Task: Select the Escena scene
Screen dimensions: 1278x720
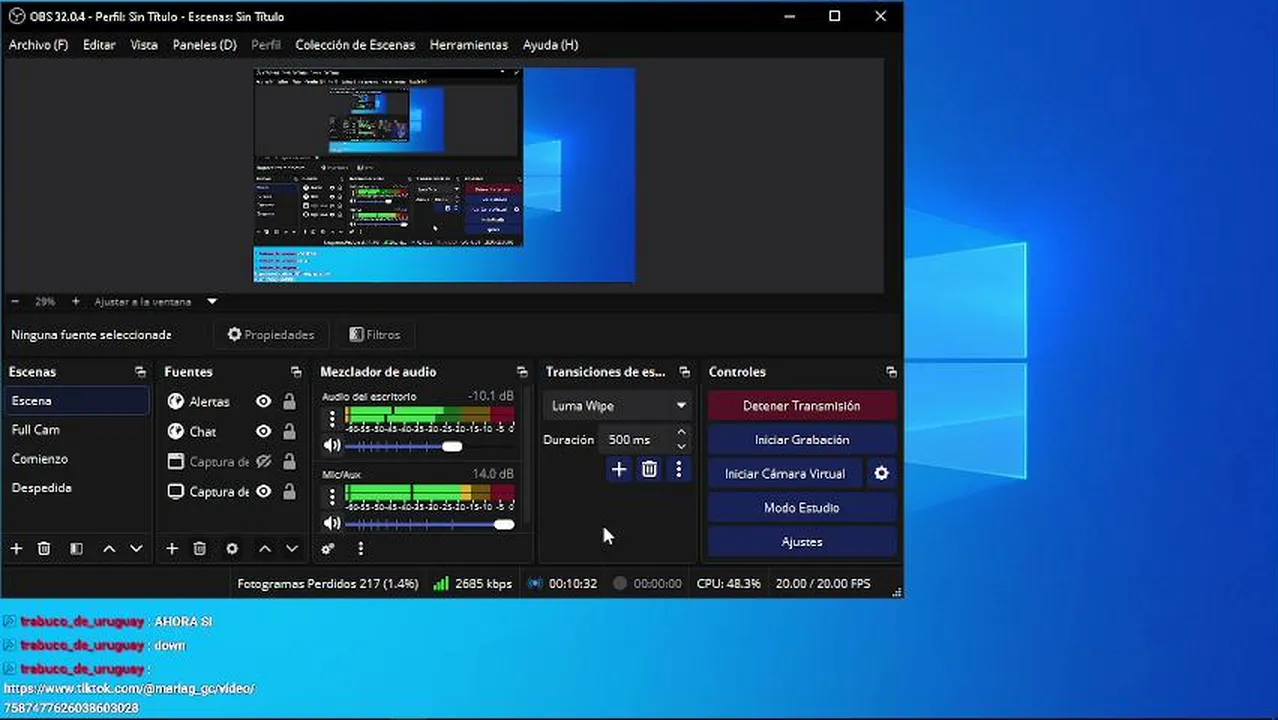Action: pos(76,401)
